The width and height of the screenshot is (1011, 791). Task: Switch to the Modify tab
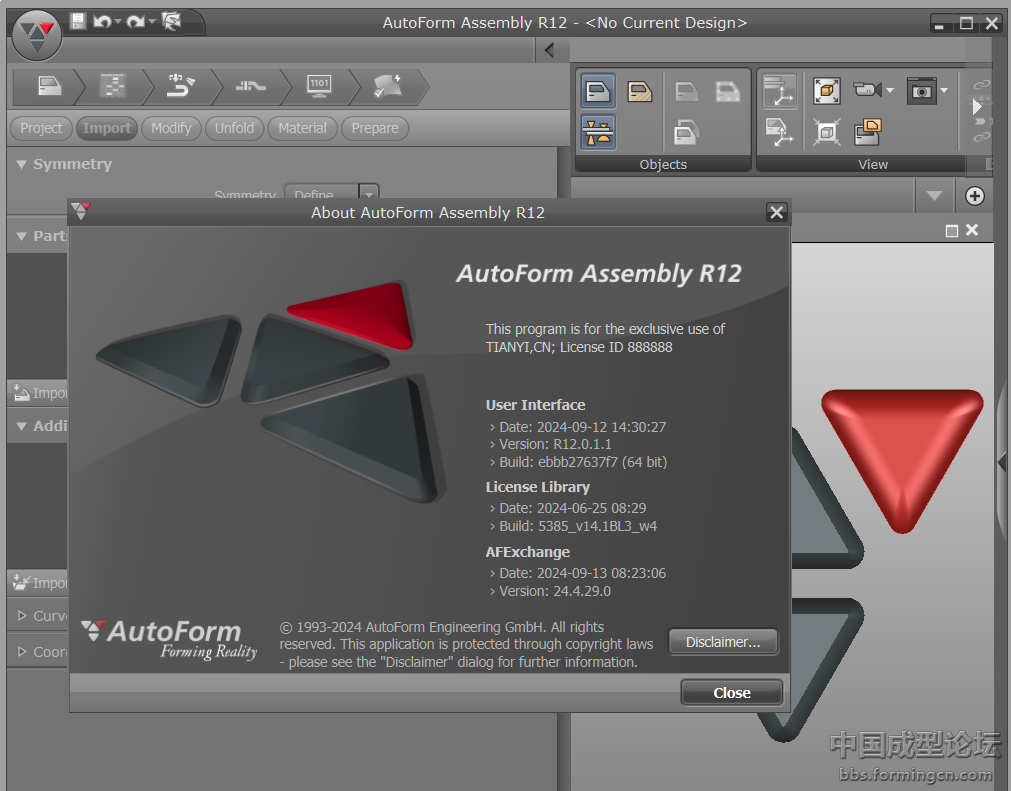(171, 128)
